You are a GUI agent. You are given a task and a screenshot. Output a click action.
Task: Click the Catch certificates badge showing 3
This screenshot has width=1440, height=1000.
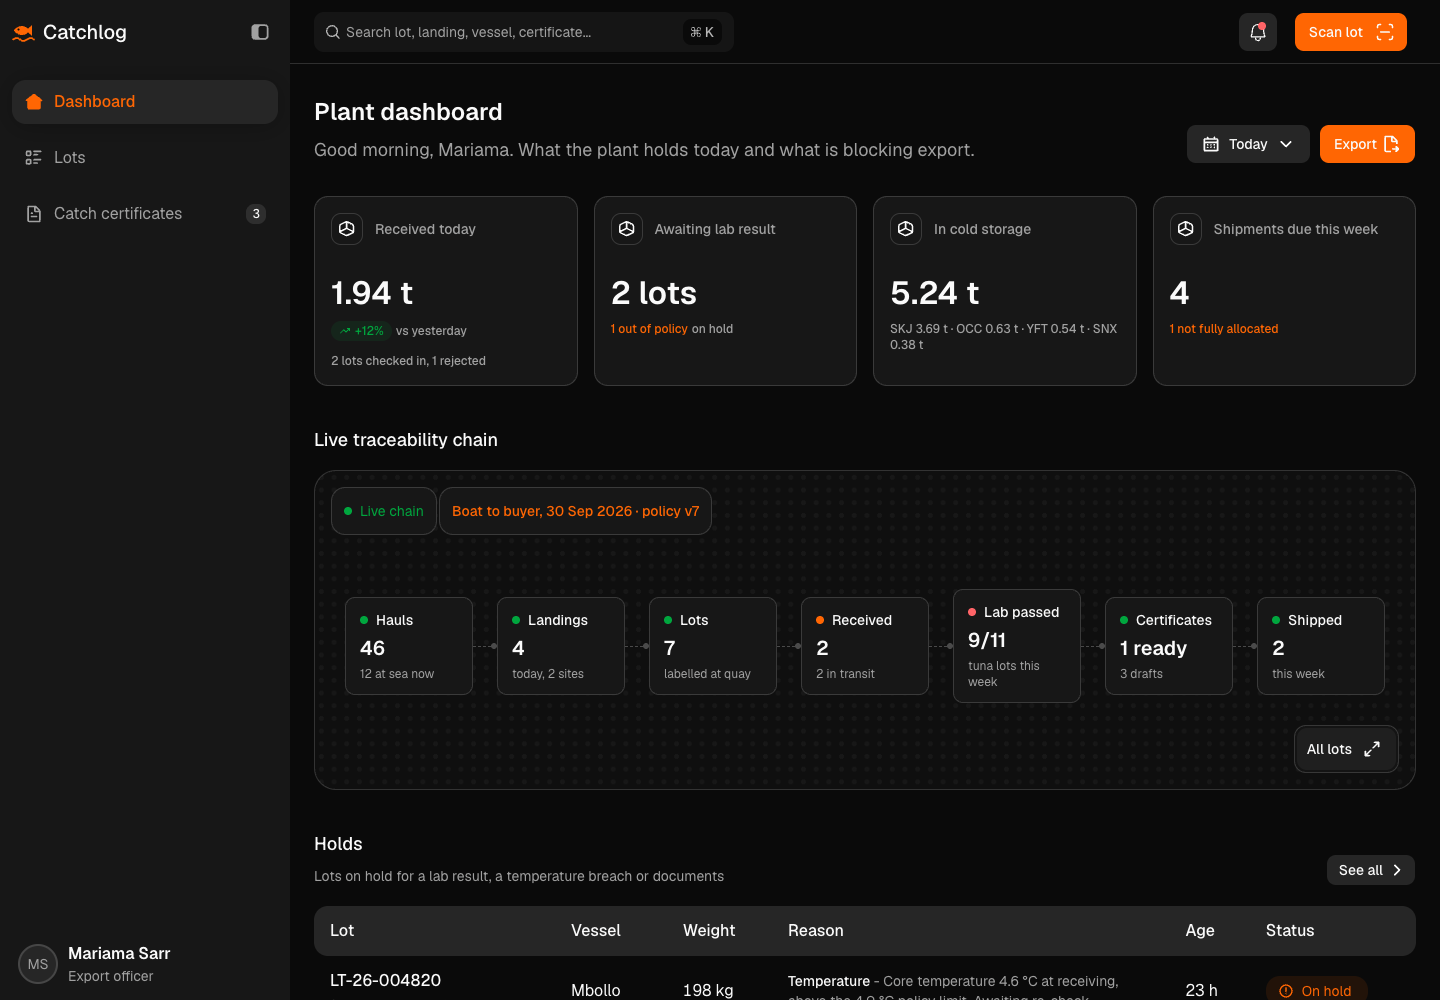256,214
